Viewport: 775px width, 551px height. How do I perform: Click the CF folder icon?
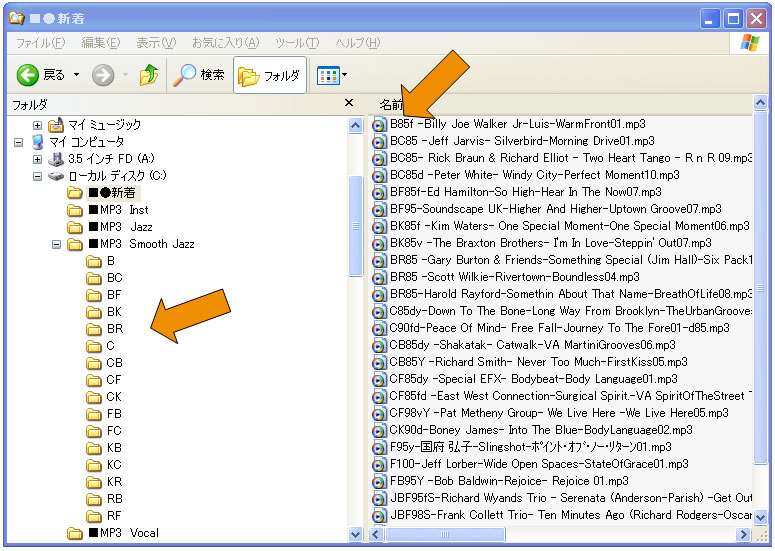point(94,380)
